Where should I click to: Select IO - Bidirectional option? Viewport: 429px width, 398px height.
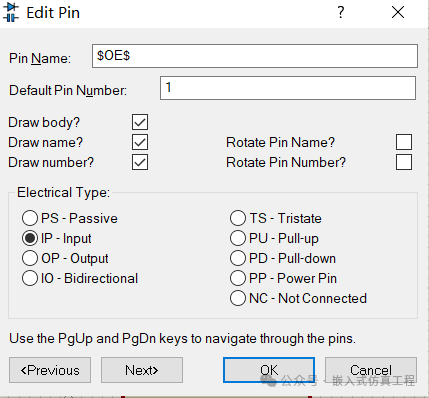point(30,278)
